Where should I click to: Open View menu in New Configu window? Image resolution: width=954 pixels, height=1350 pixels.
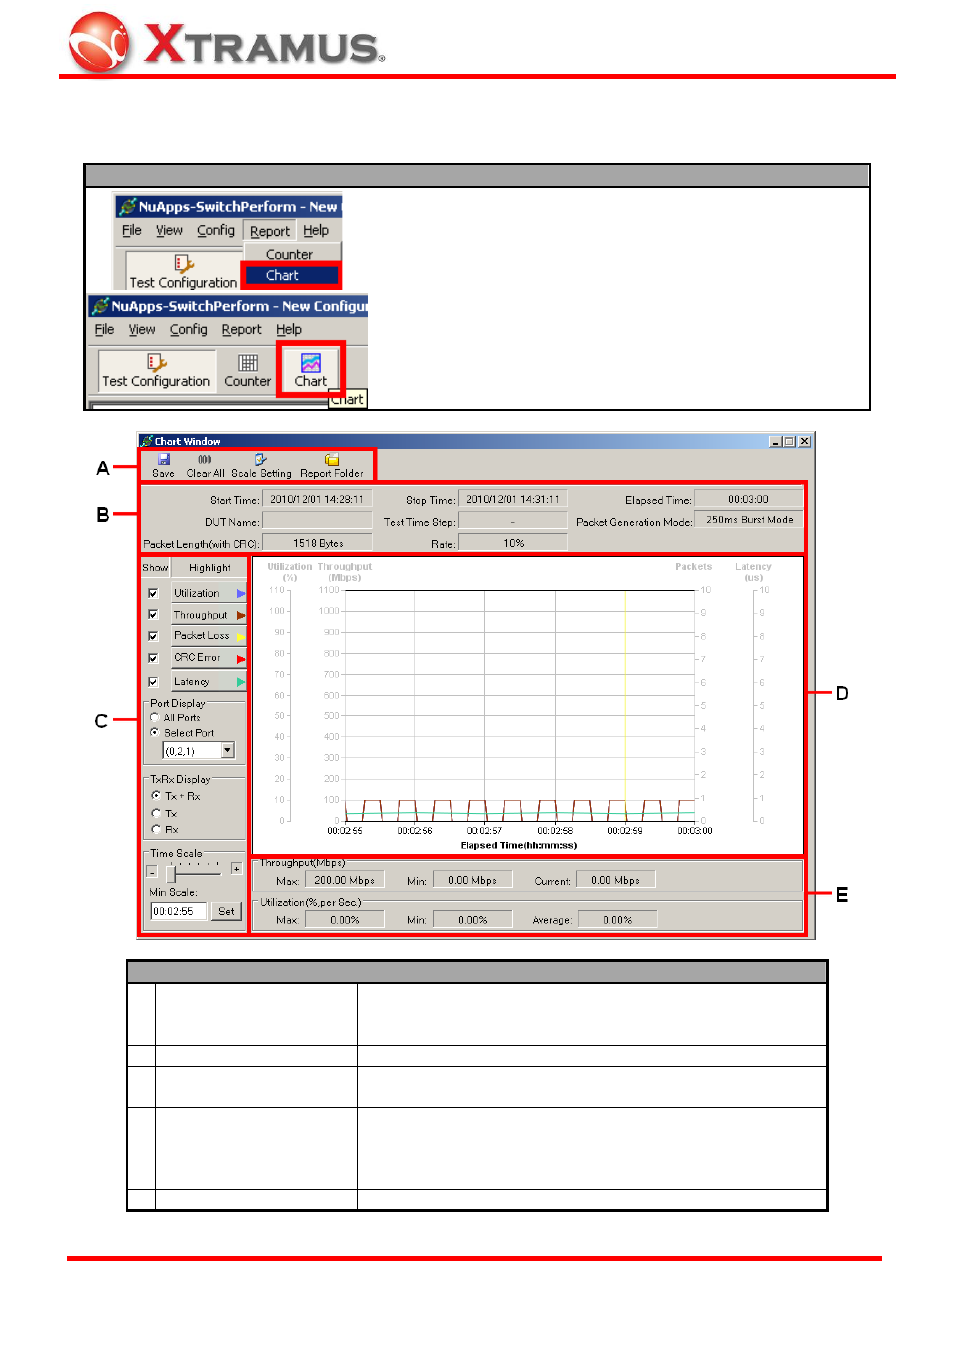[142, 329]
